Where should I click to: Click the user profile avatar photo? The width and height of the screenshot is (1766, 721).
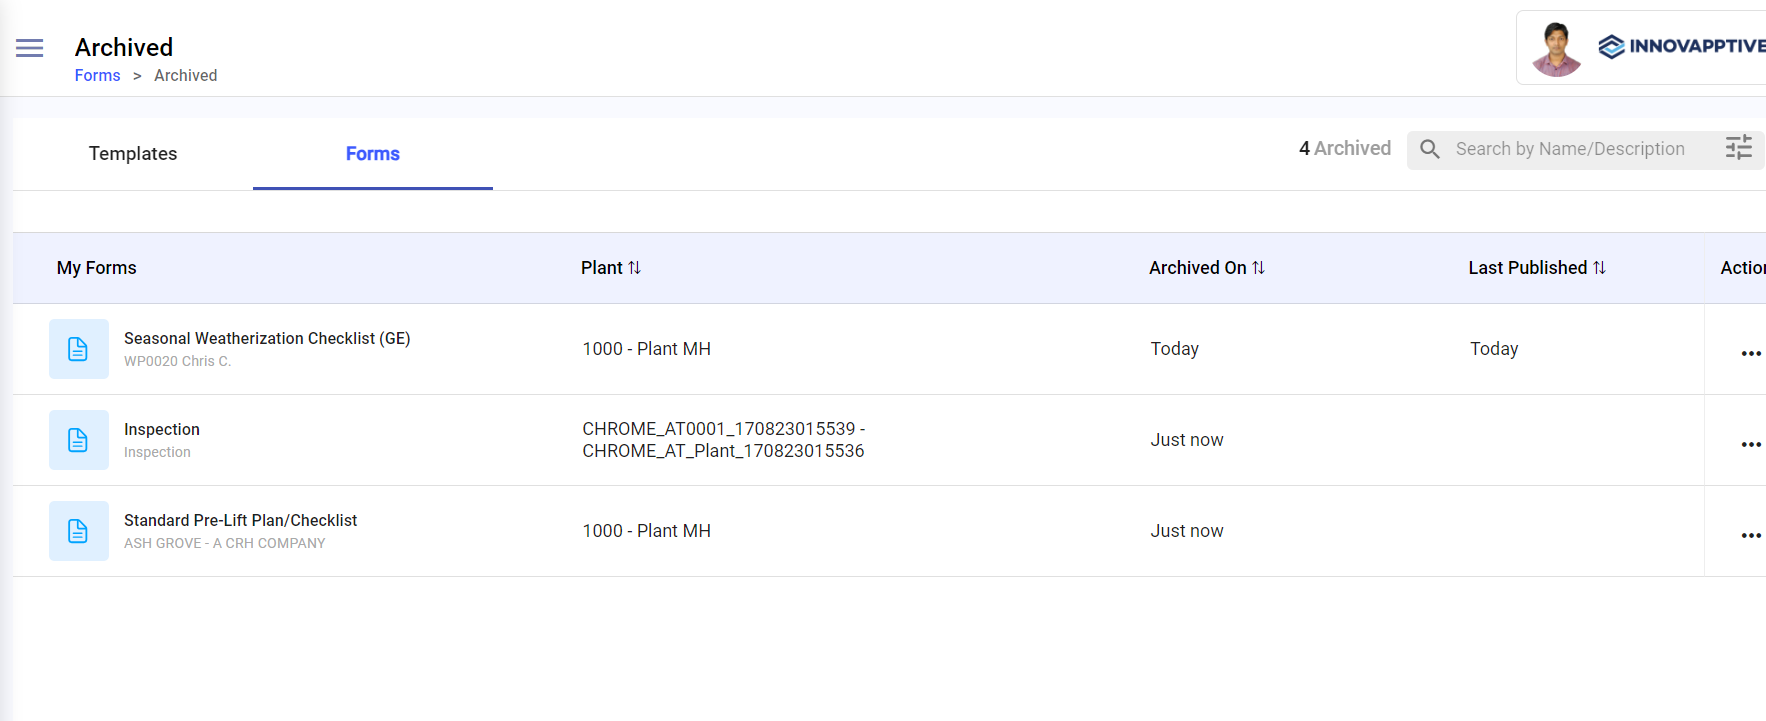coord(1556,49)
